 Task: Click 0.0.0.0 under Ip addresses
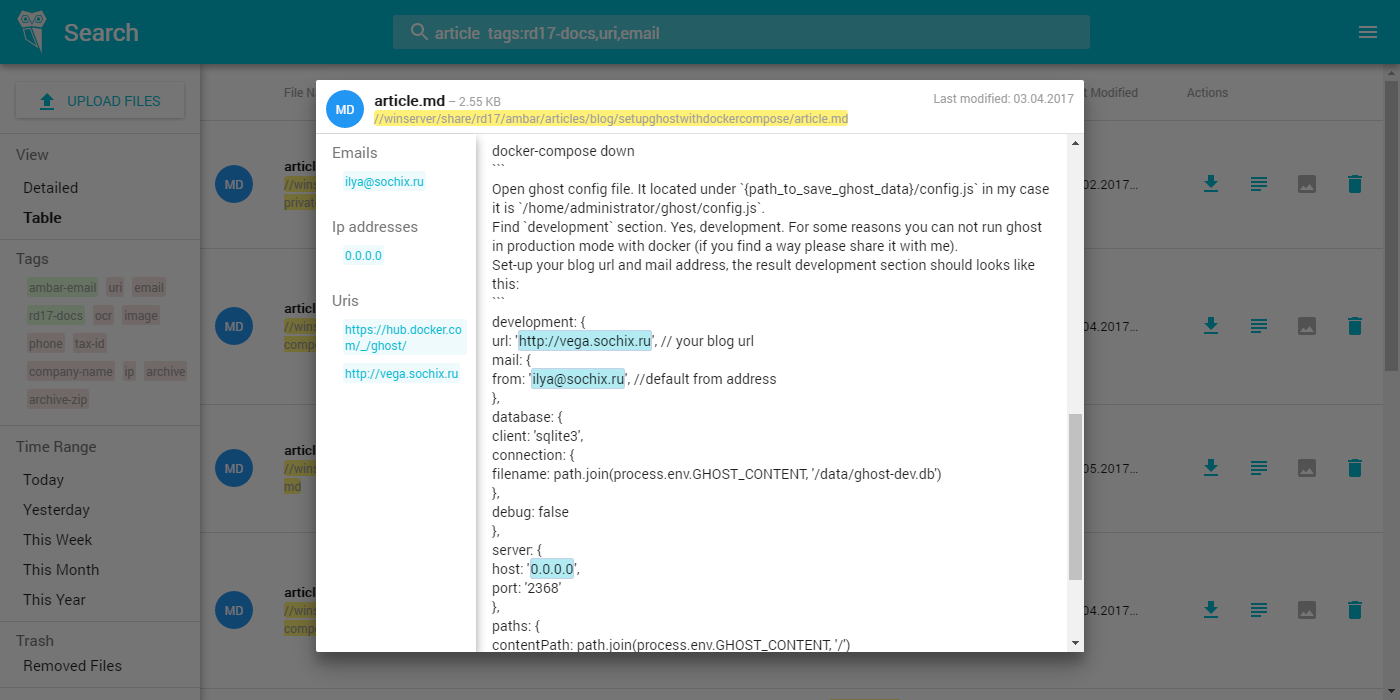pos(363,256)
